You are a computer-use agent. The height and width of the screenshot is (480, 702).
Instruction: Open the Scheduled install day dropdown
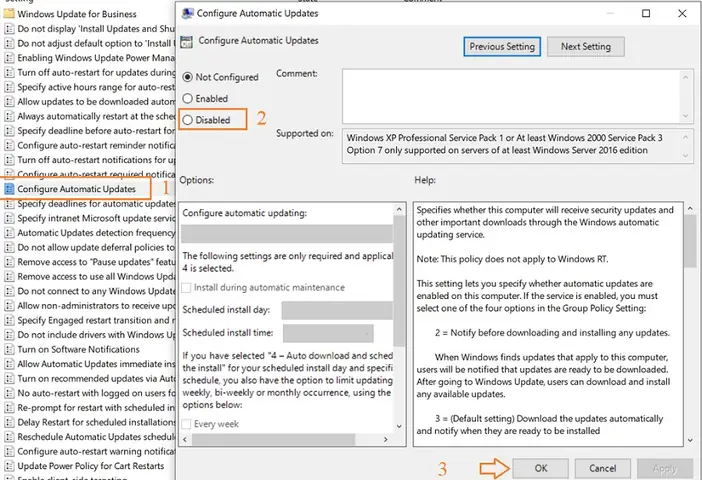(337, 310)
